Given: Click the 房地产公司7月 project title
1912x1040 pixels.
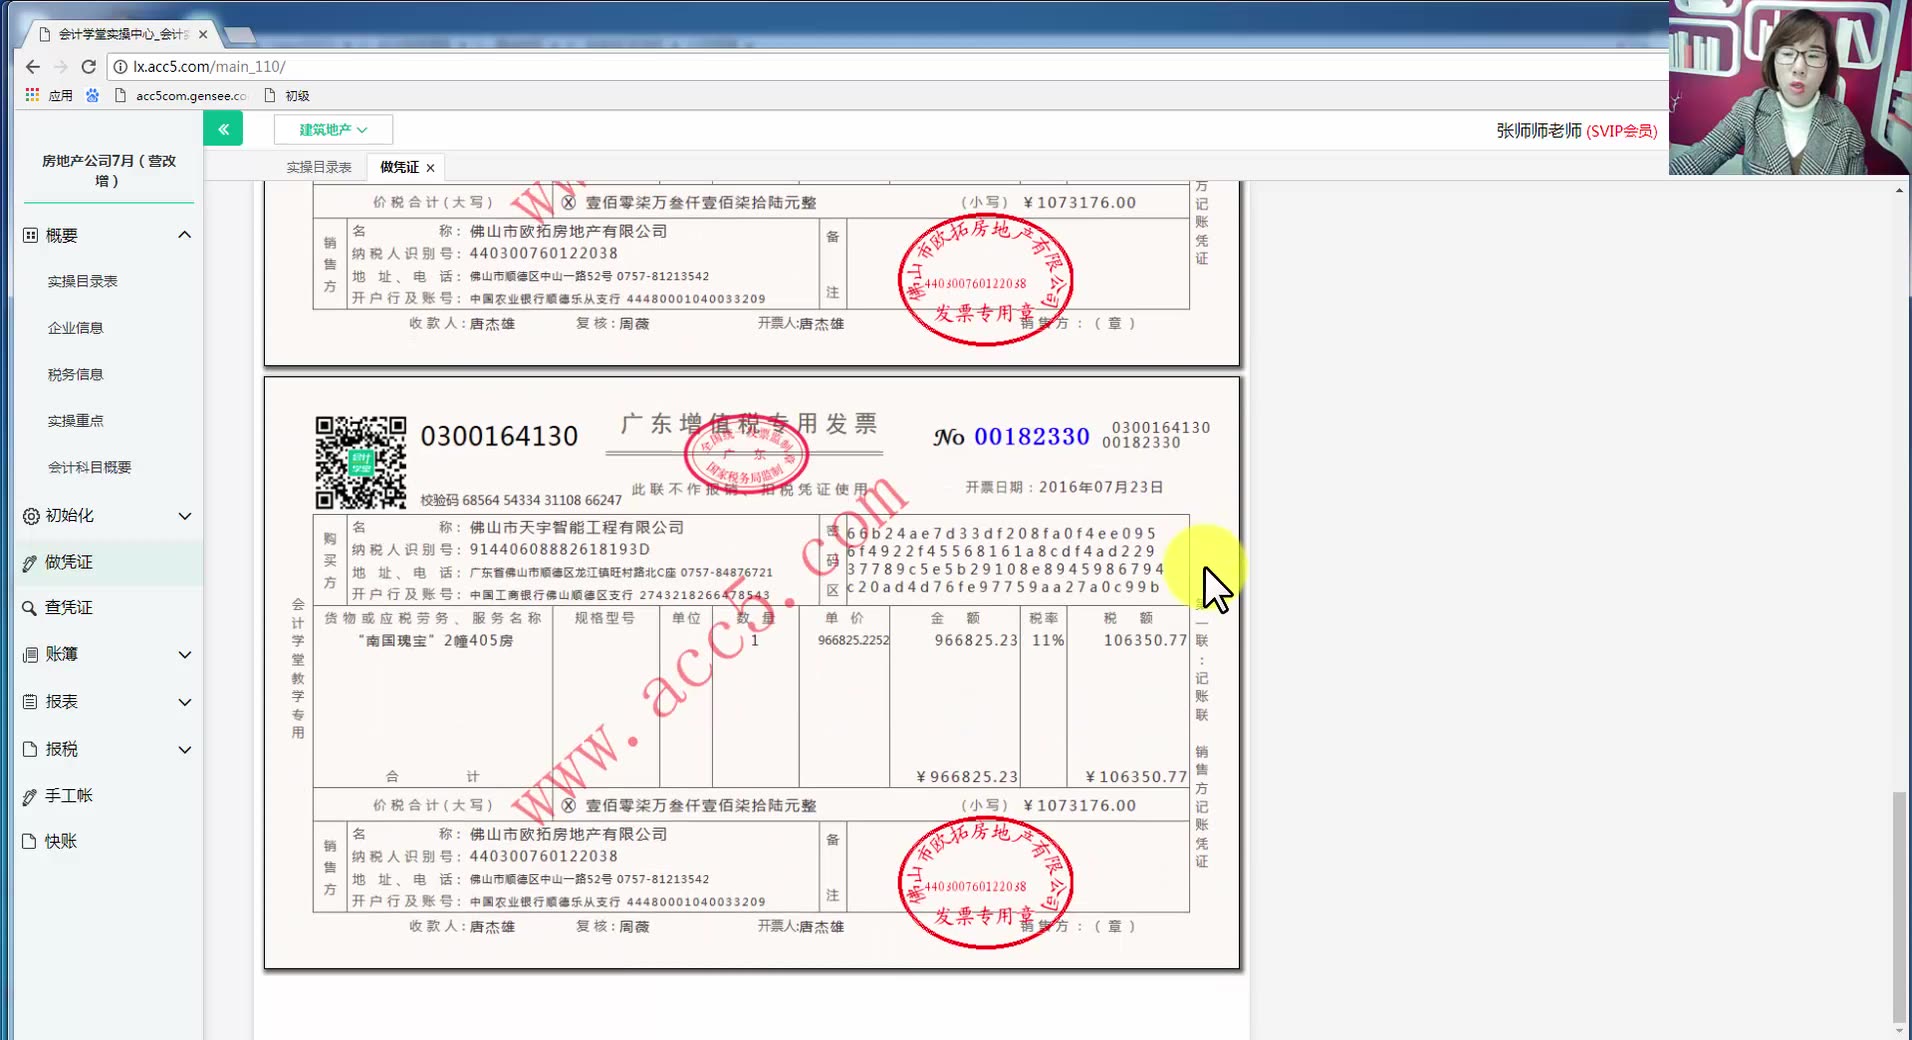Looking at the screenshot, I should (108, 170).
